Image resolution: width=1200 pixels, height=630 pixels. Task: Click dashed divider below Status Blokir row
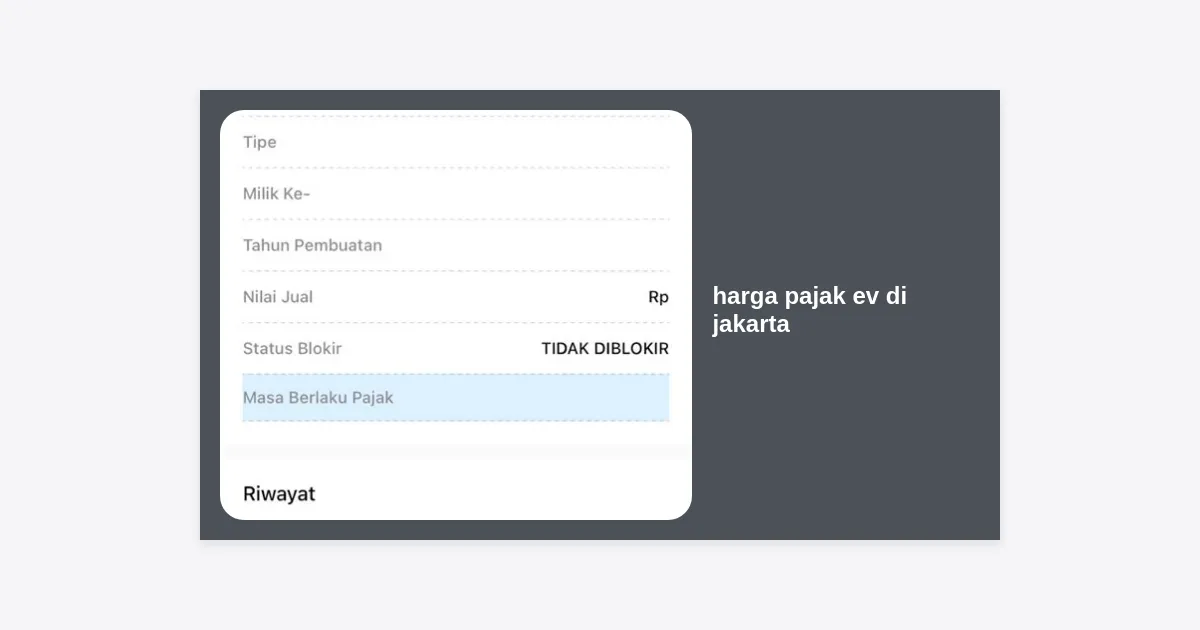[x=456, y=374]
